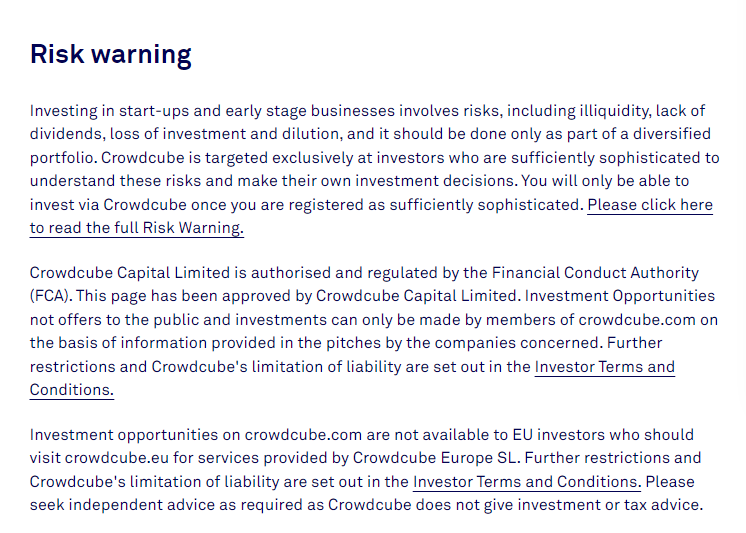746x533 pixels.
Task: Click the "Crowdcube Europe SL" text
Action: 442,458
